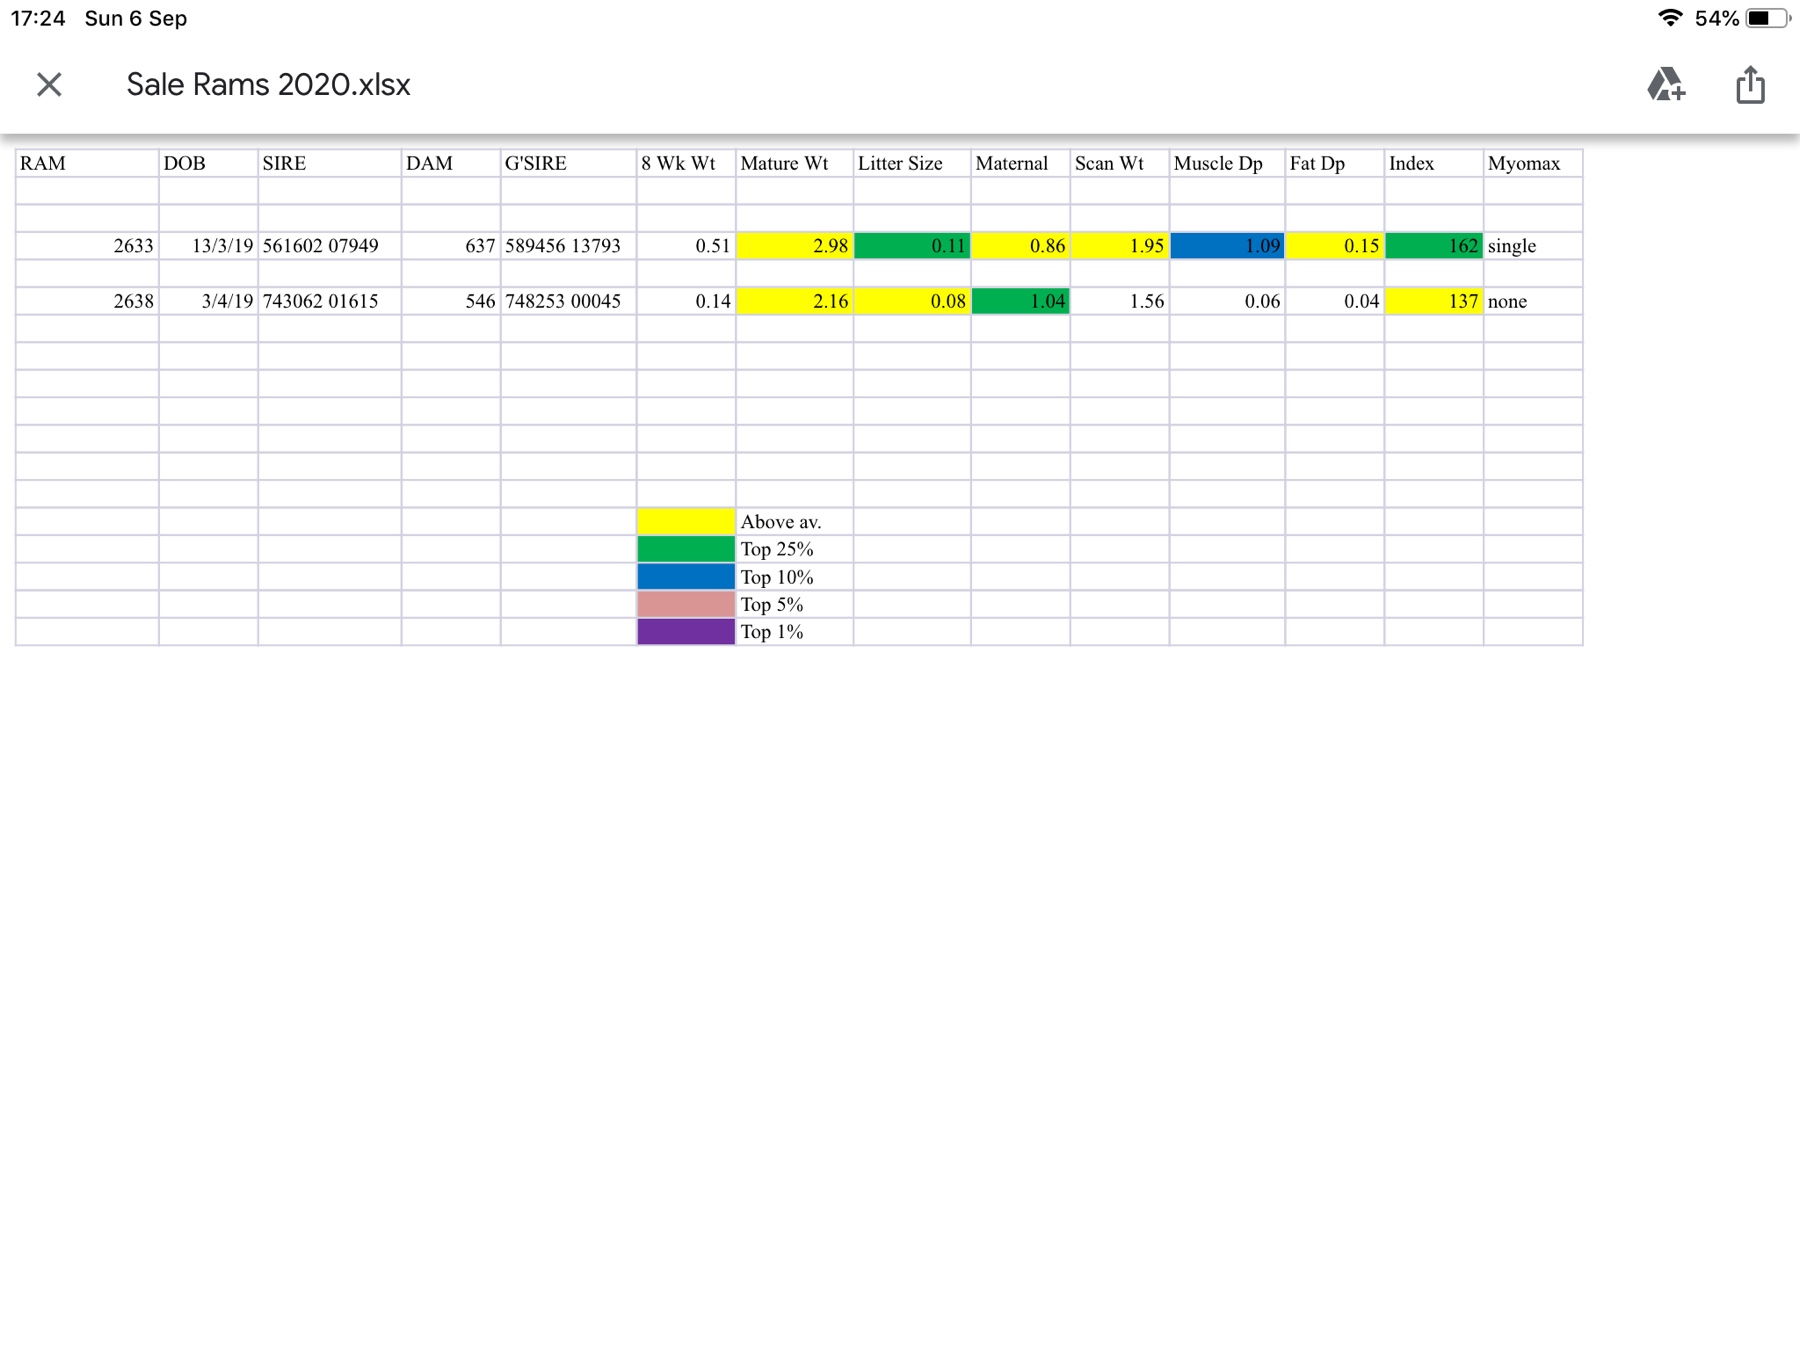1800x1350 pixels.
Task: Click the purple Top 1% legend swatch
Action: [x=685, y=631]
